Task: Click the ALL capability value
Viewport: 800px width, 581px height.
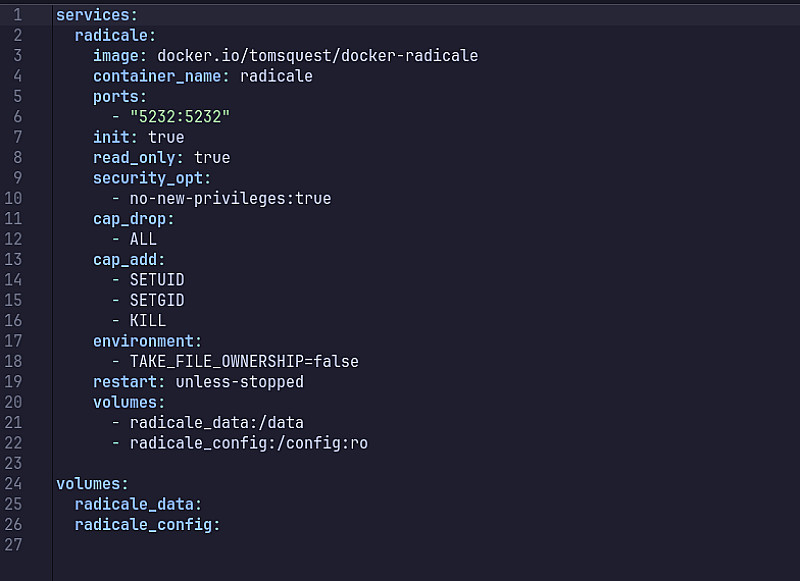Action: 143,239
